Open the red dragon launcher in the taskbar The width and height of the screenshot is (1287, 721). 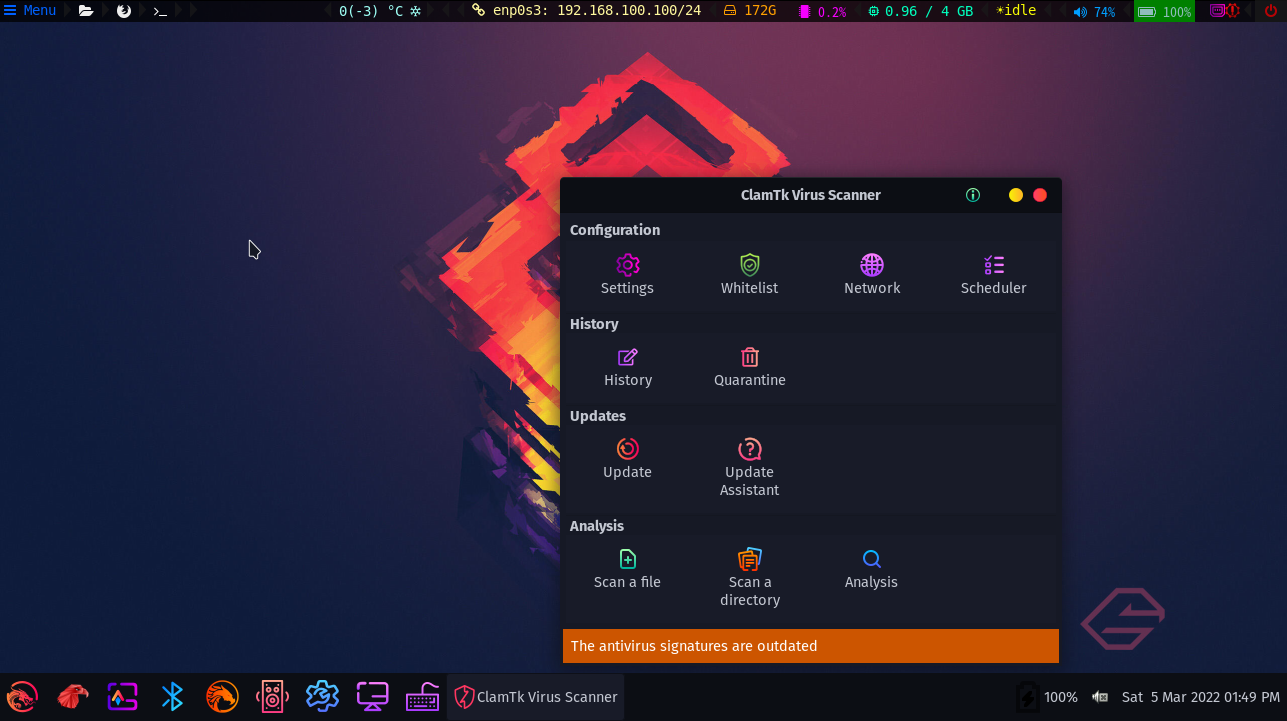[22, 696]
